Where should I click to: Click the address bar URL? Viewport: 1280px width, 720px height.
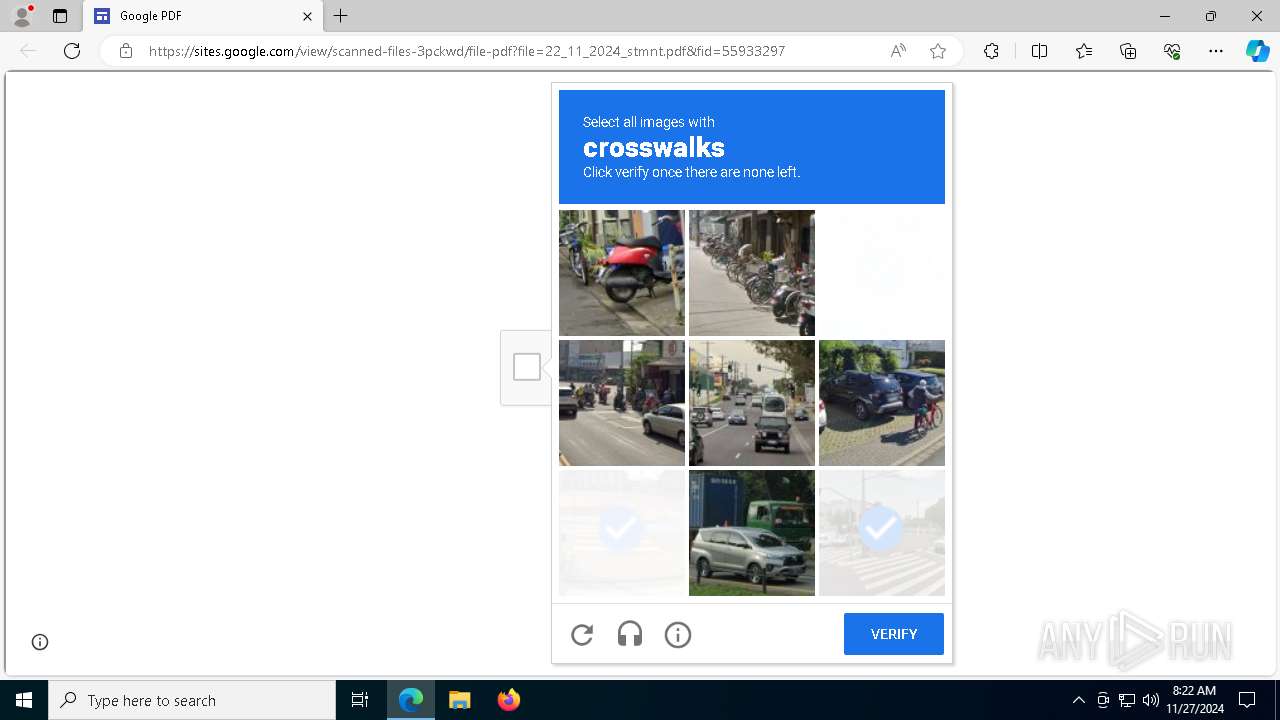467,51
